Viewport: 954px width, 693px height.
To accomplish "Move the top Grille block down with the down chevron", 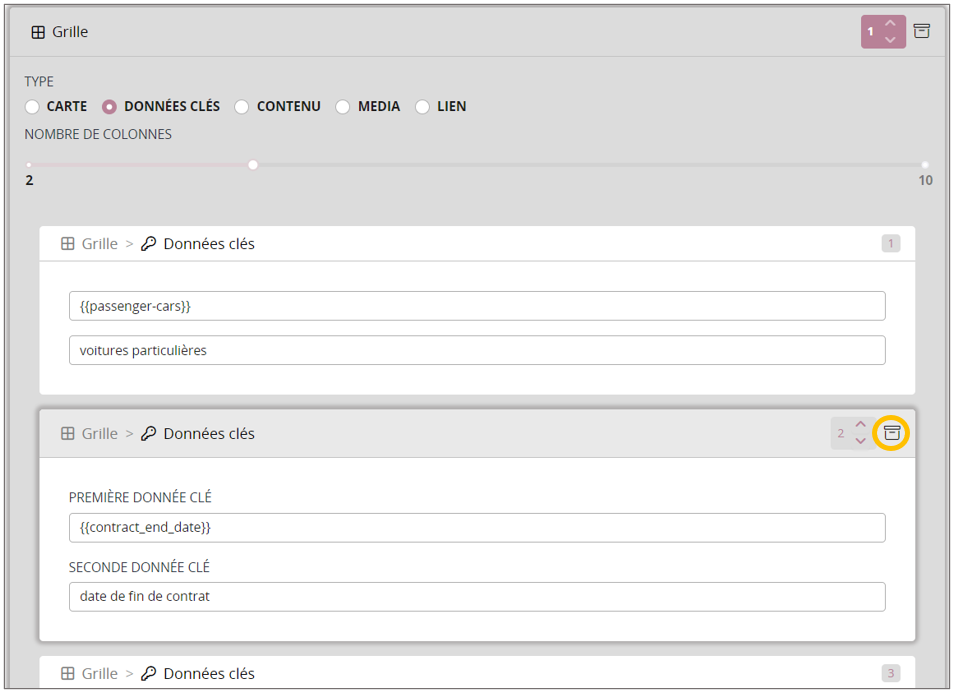I will pos(890,40).
